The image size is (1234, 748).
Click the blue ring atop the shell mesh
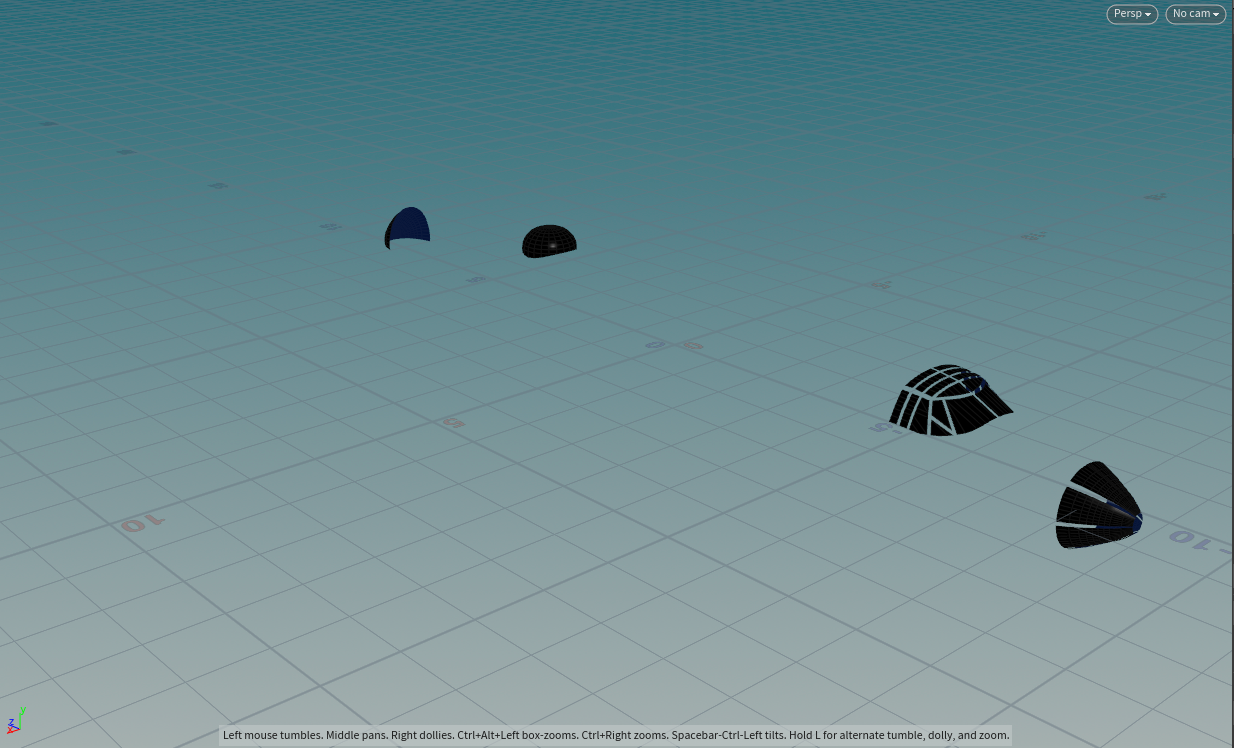click(976, 382)
